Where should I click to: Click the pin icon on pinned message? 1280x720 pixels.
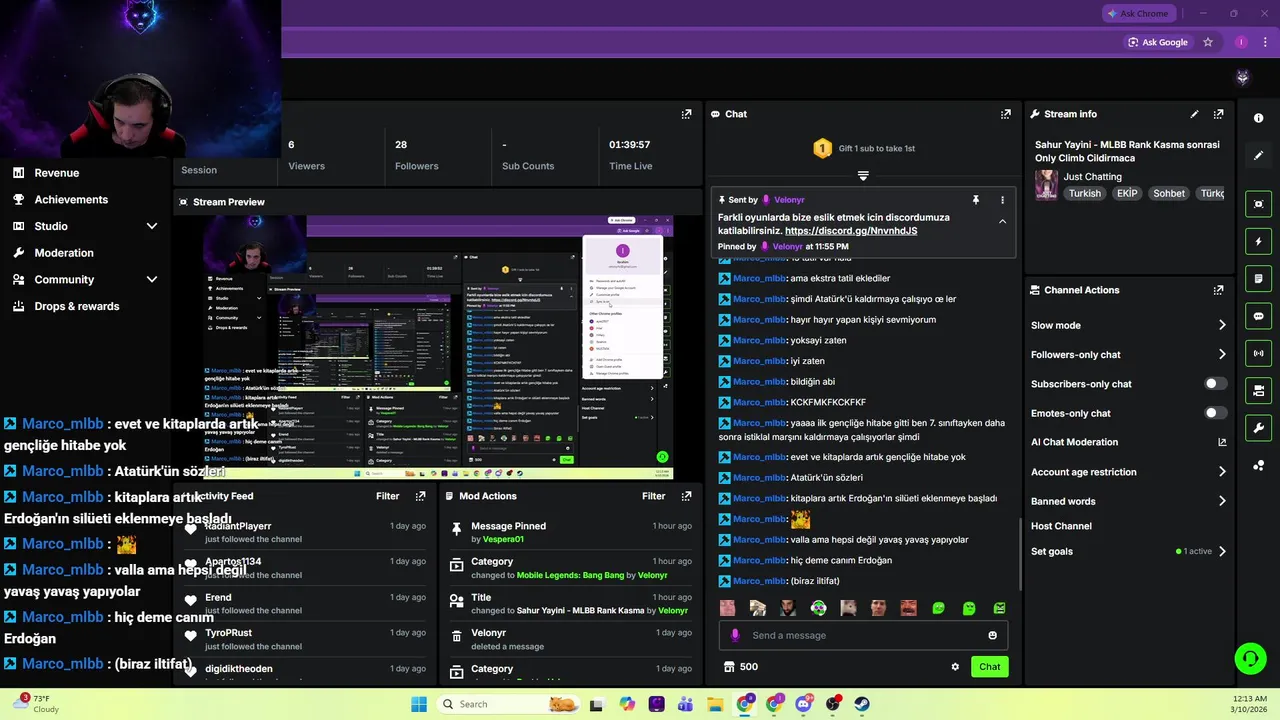pyautogui.click(x=976, y=200)
